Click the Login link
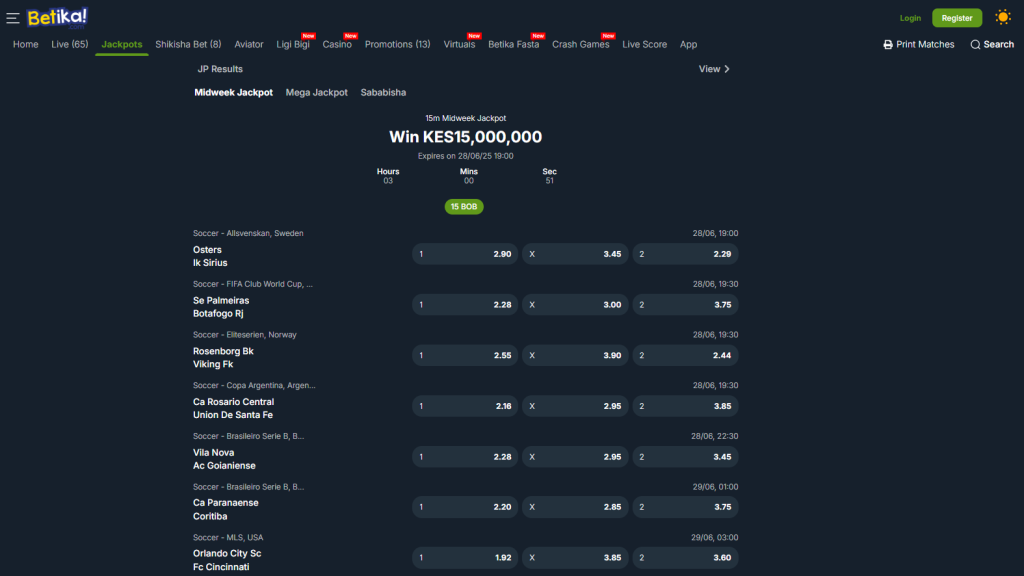This screenshot has width=1024, height=576. [910, 18]
